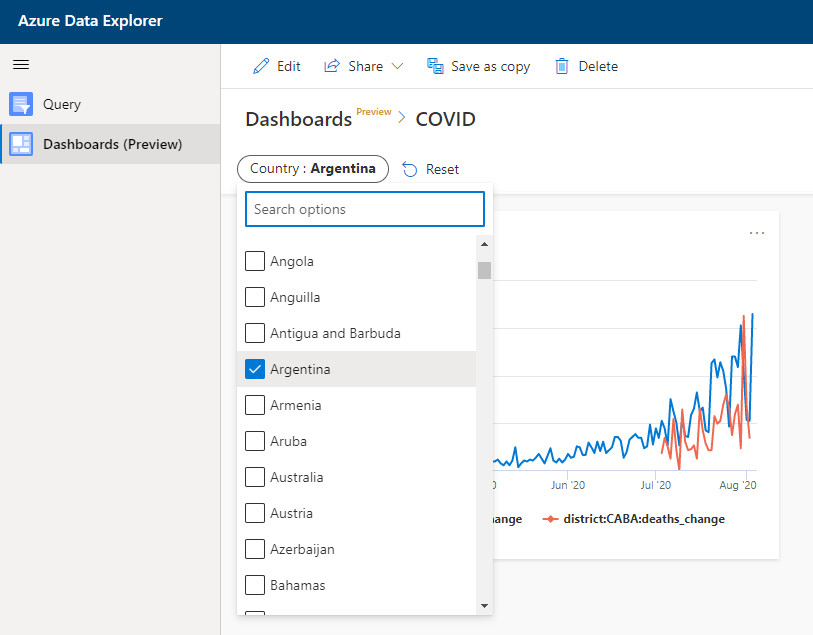Click the Angola option text
This screenshot has width=813, height=635.
pos(292,262)
